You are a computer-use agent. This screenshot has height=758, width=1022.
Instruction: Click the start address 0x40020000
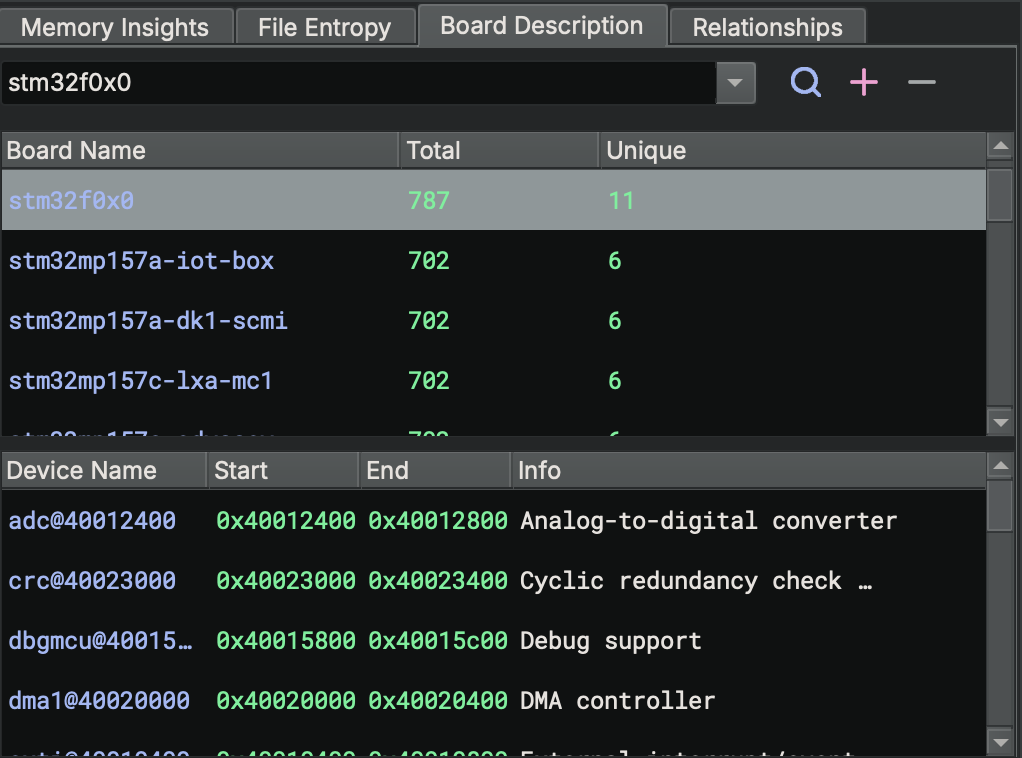286,701
